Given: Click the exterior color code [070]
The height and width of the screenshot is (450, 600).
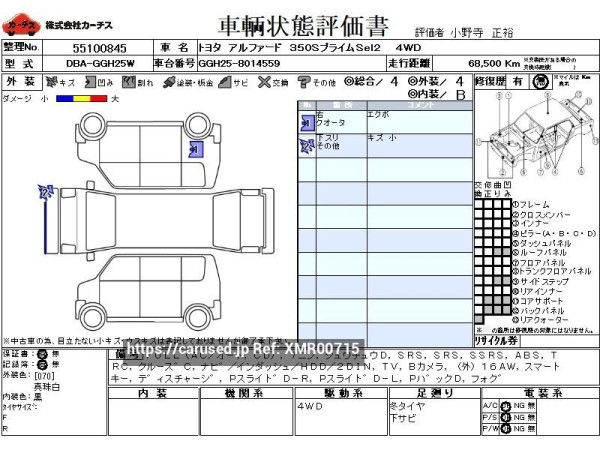Looking at the screenshot, I should [44, 376].
